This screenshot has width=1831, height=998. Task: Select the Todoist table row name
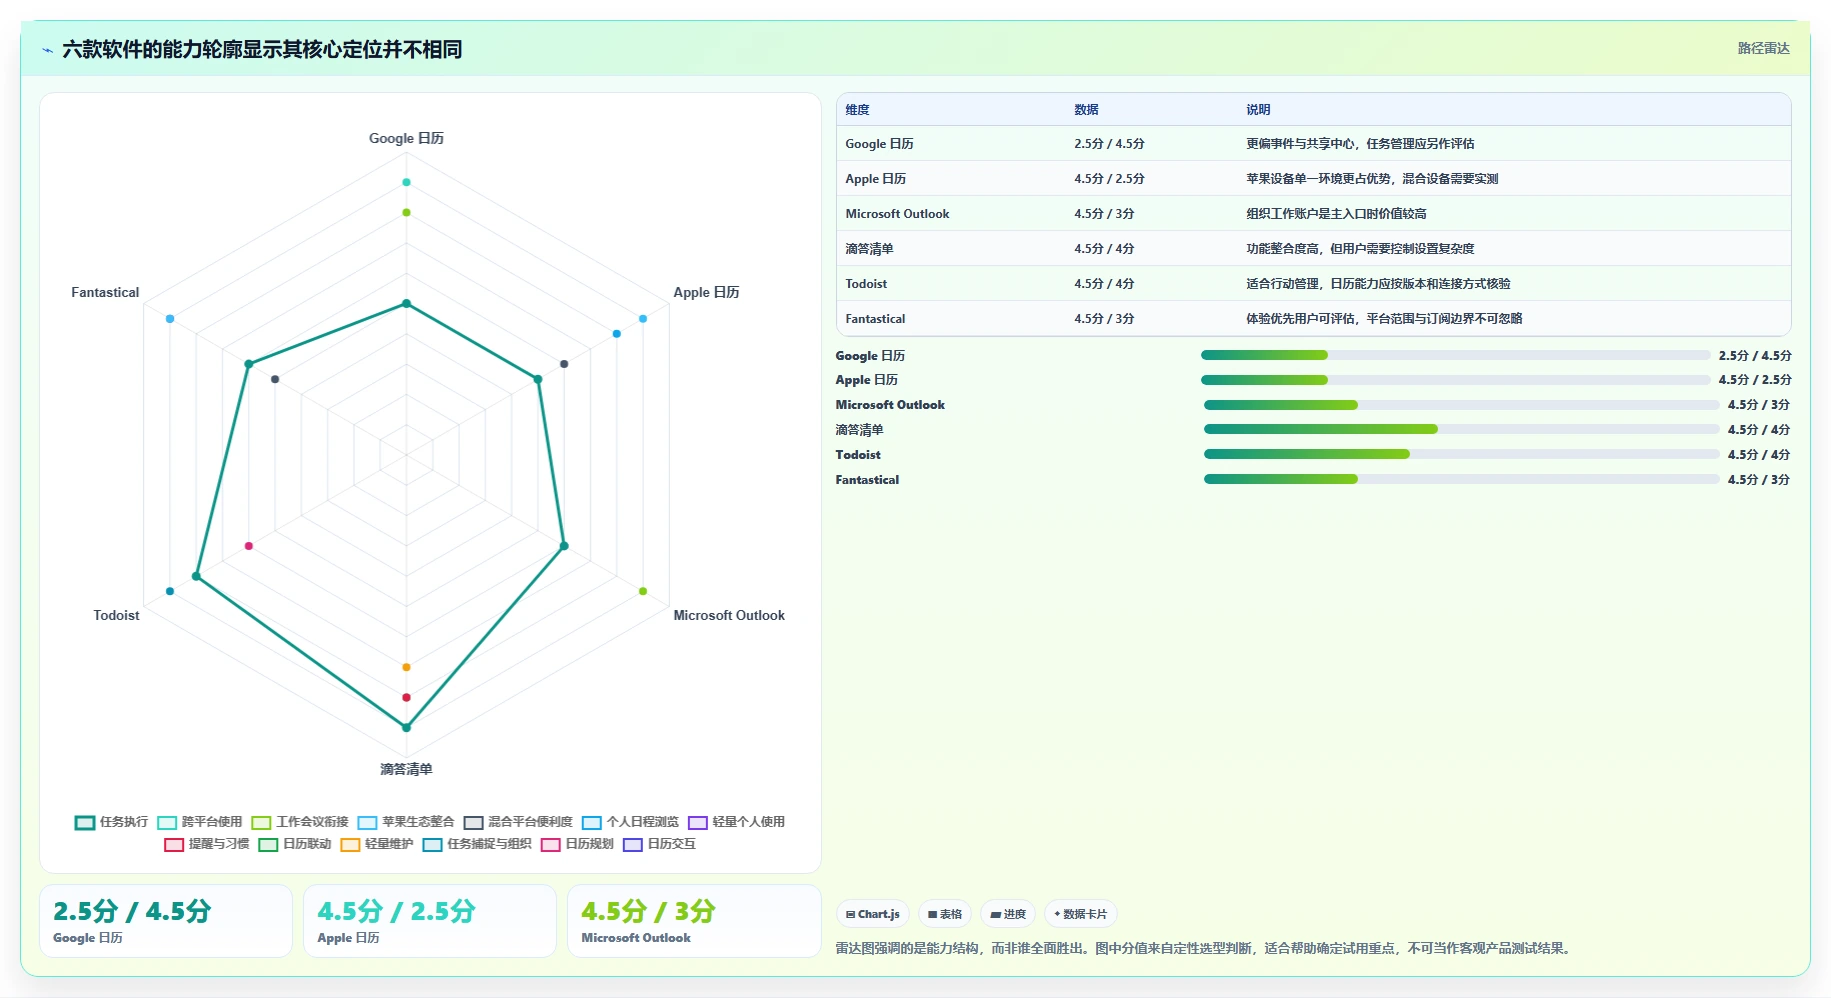point(866,284)
